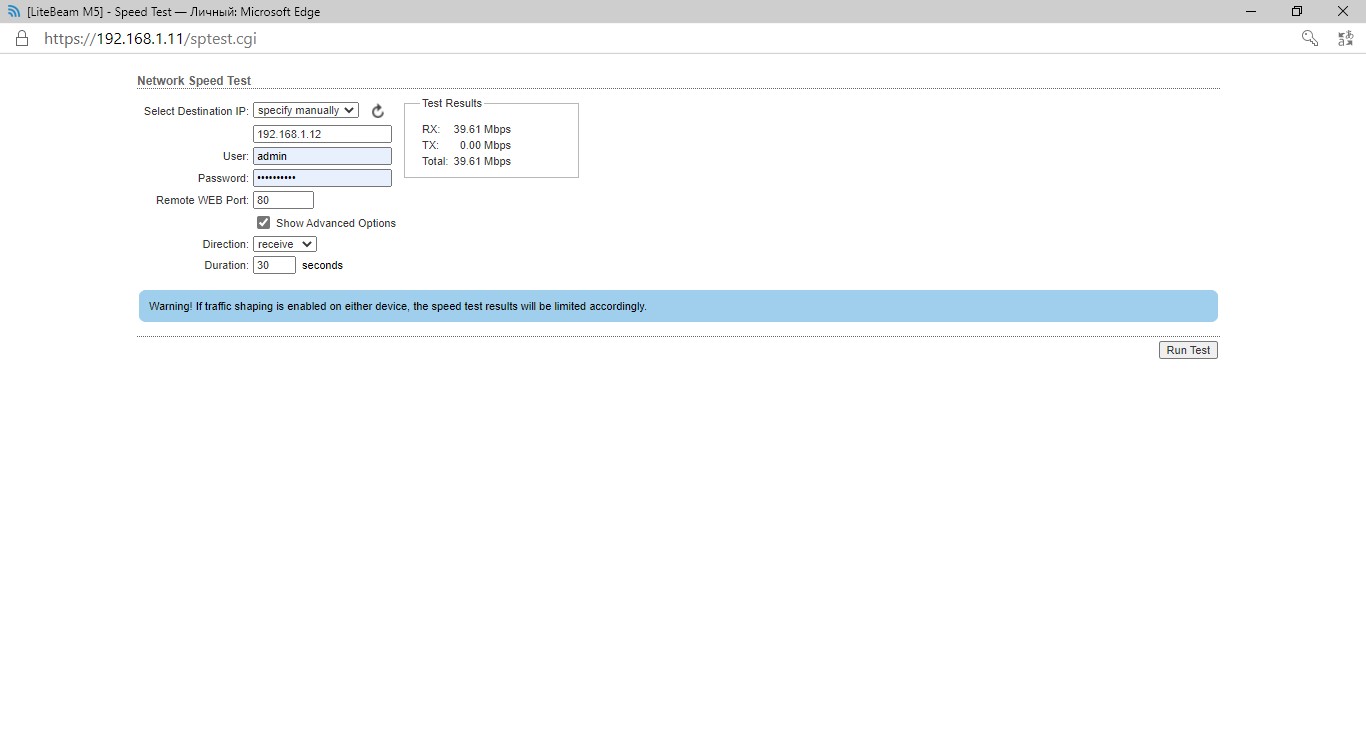The image size is (1366, 733).
Task: Open the Select Destination IP dropdown
Action: (x=306, y=111)
